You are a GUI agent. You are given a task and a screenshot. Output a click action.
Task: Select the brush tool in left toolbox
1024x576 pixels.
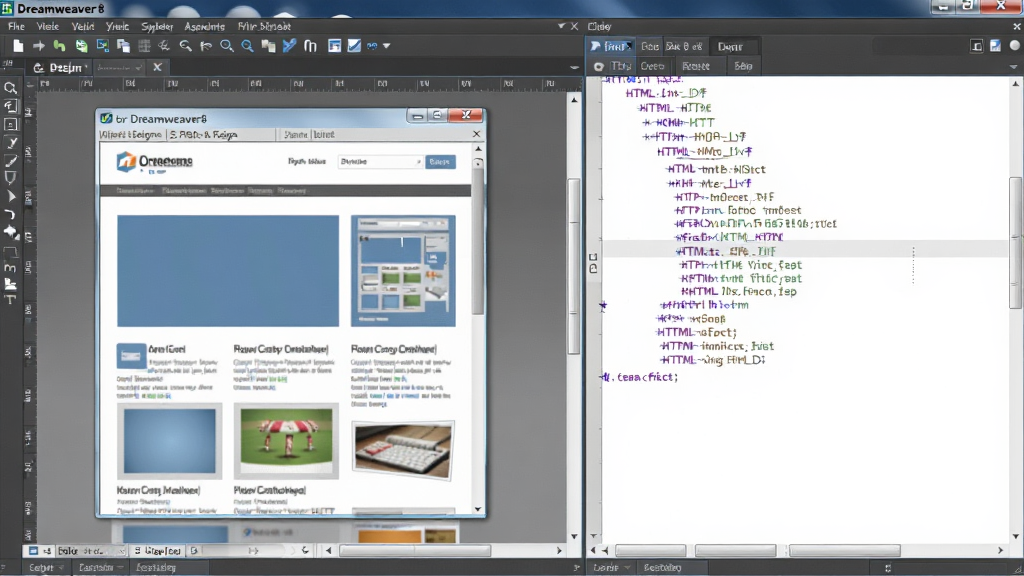click(x=10, y=161)
